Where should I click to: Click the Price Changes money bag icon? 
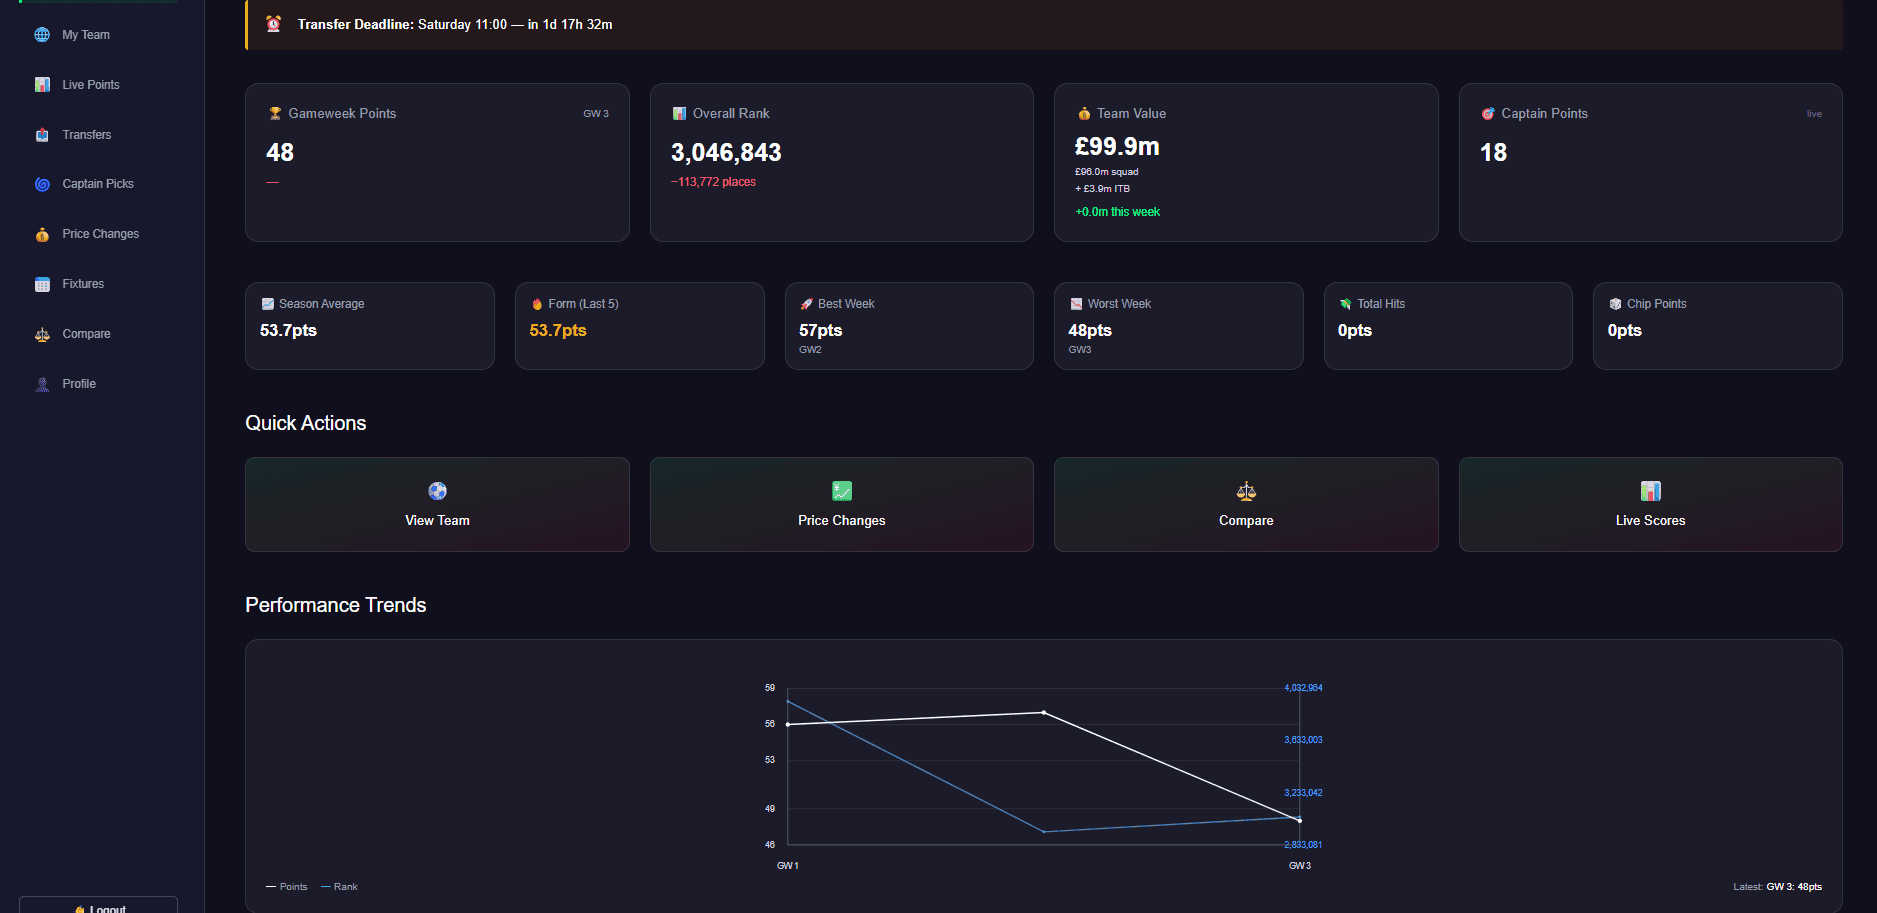(42, 234)
